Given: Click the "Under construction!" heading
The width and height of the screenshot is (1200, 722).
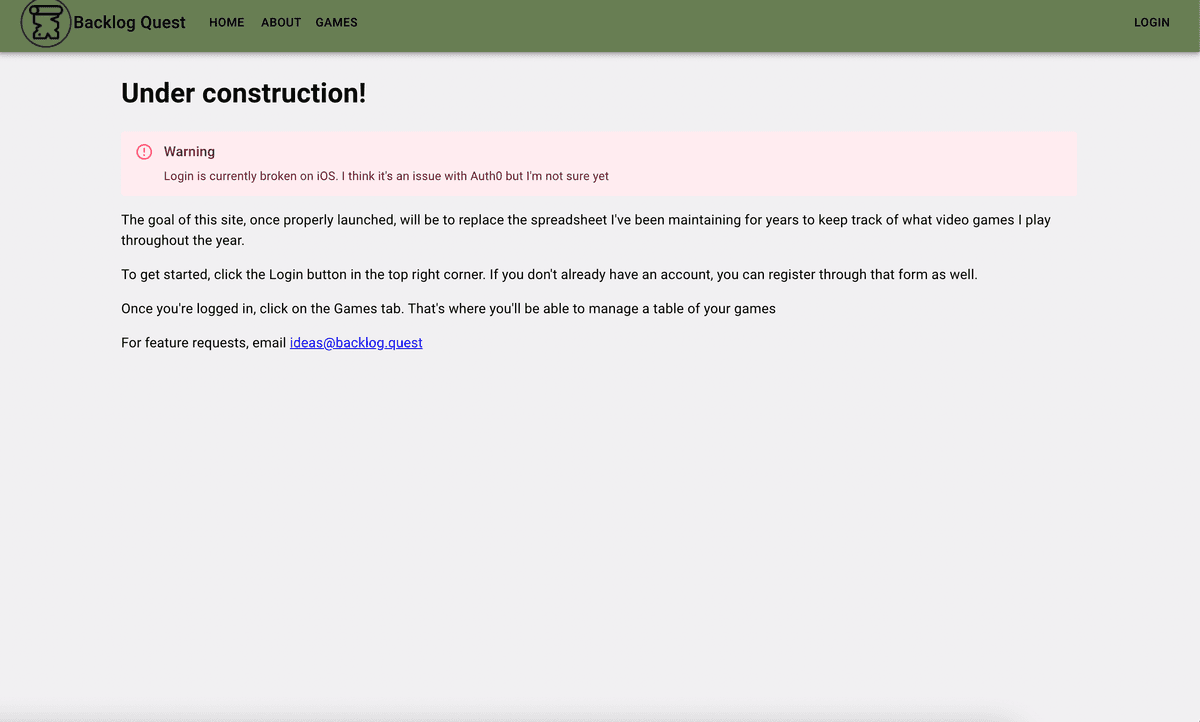Looking at the screenshot, I should [243, 93].
